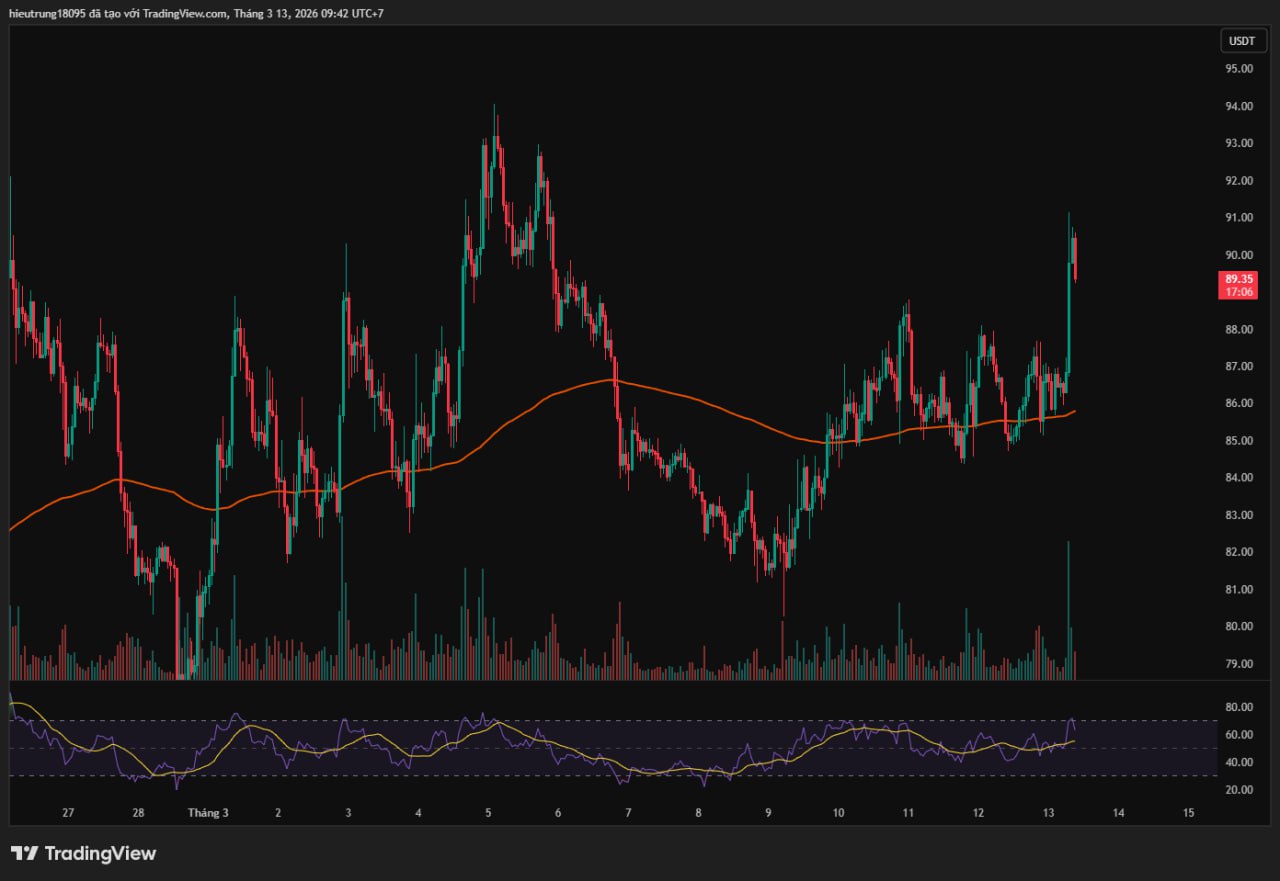Click the 17:06 candle countdown timer
The image size is (1280, 881).
click(1238, 292)
